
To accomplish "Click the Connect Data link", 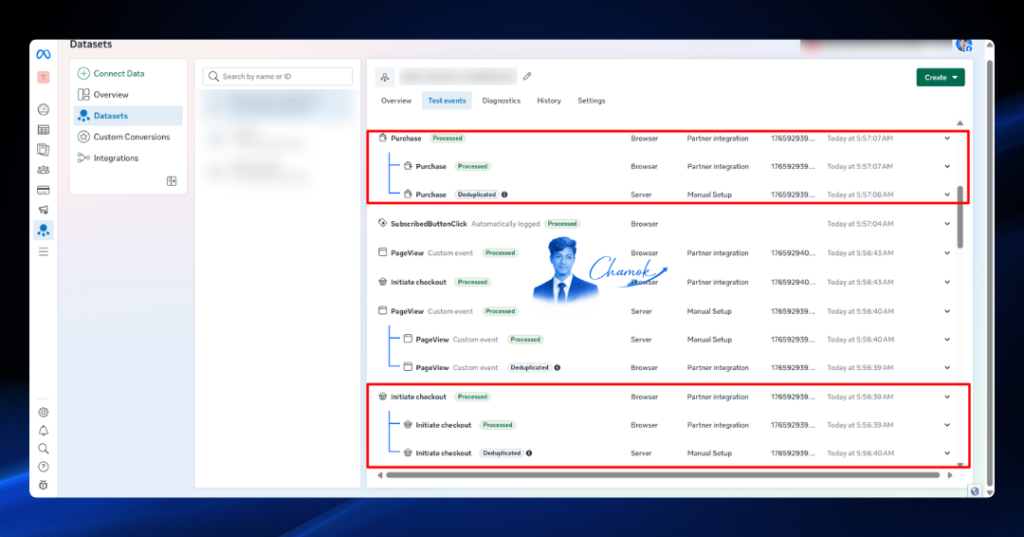I will coord(118,73).
